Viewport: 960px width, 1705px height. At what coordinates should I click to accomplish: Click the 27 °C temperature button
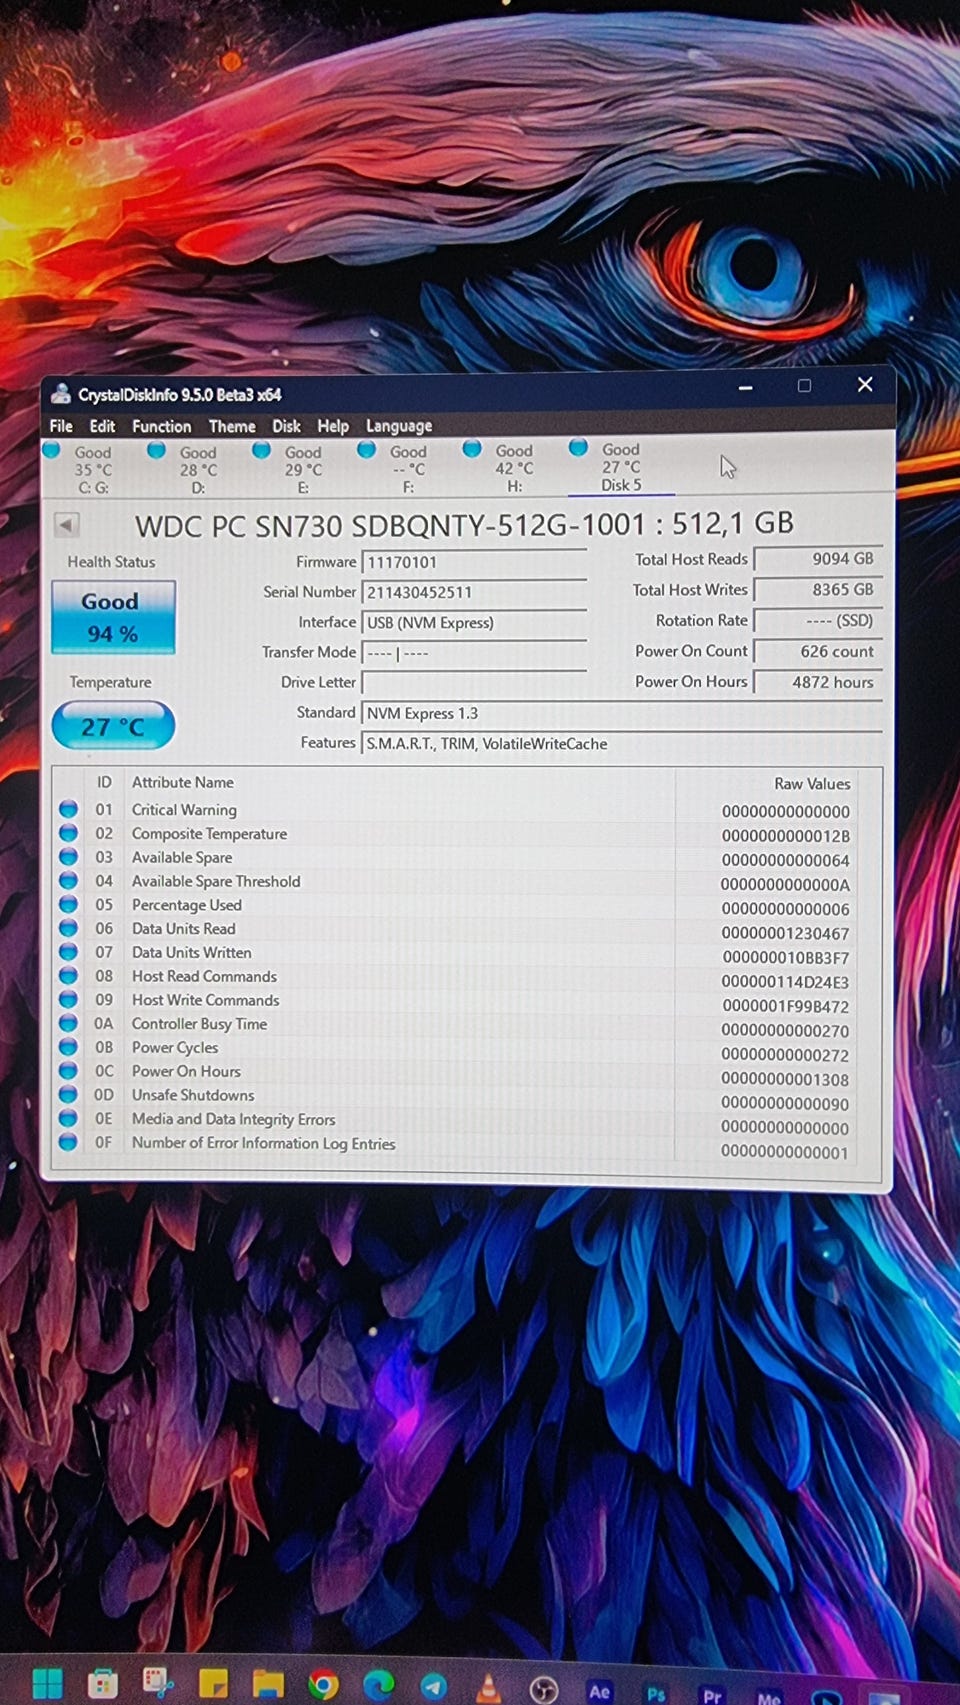coord(113,726)
